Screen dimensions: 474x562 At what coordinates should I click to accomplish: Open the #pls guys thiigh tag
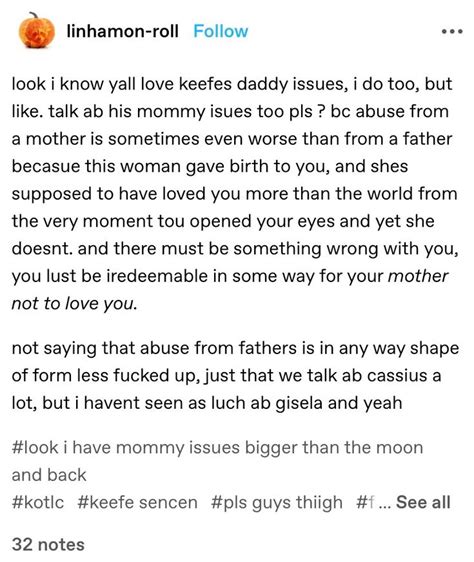click(277, 503)
